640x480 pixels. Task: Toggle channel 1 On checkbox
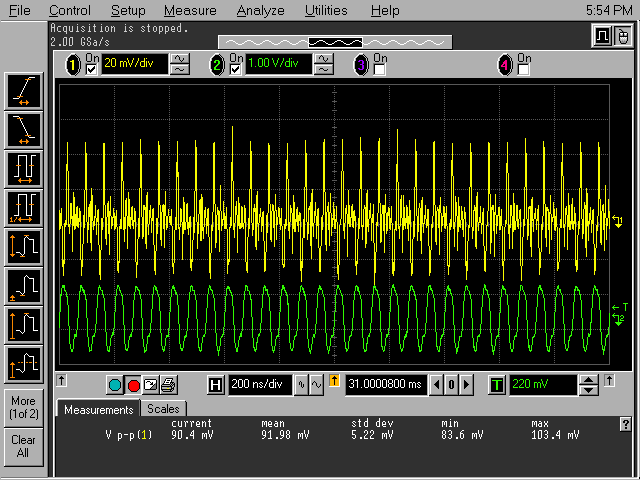(x=93, y=70)
